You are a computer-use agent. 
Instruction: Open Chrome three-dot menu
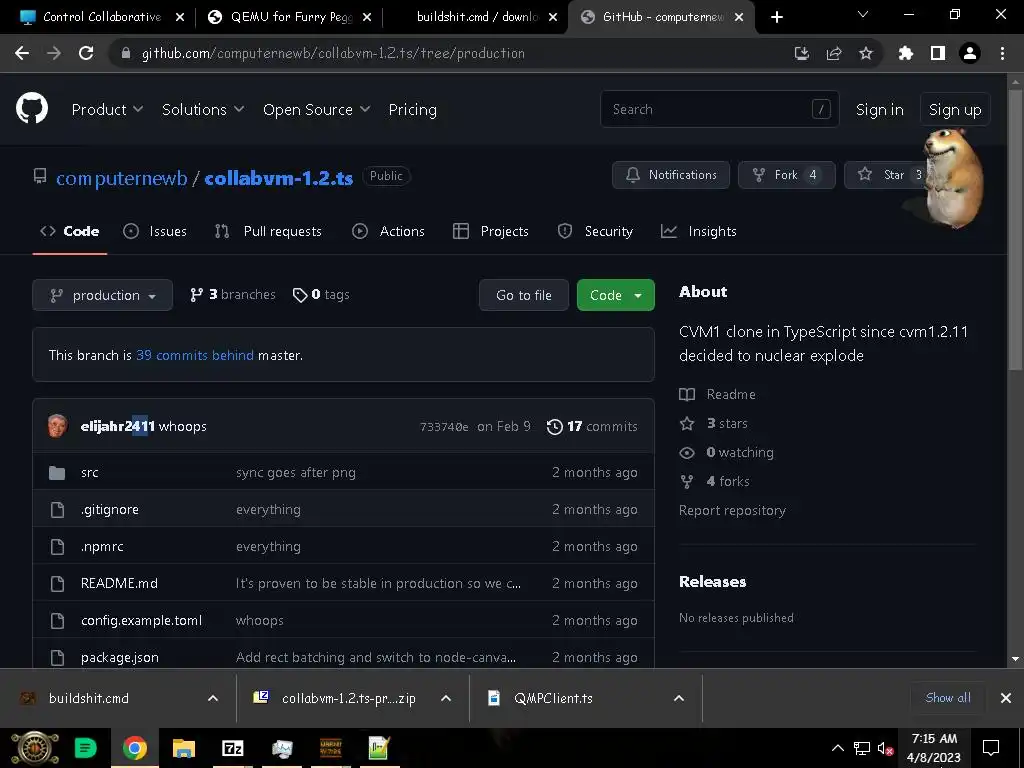(1002, 54)
